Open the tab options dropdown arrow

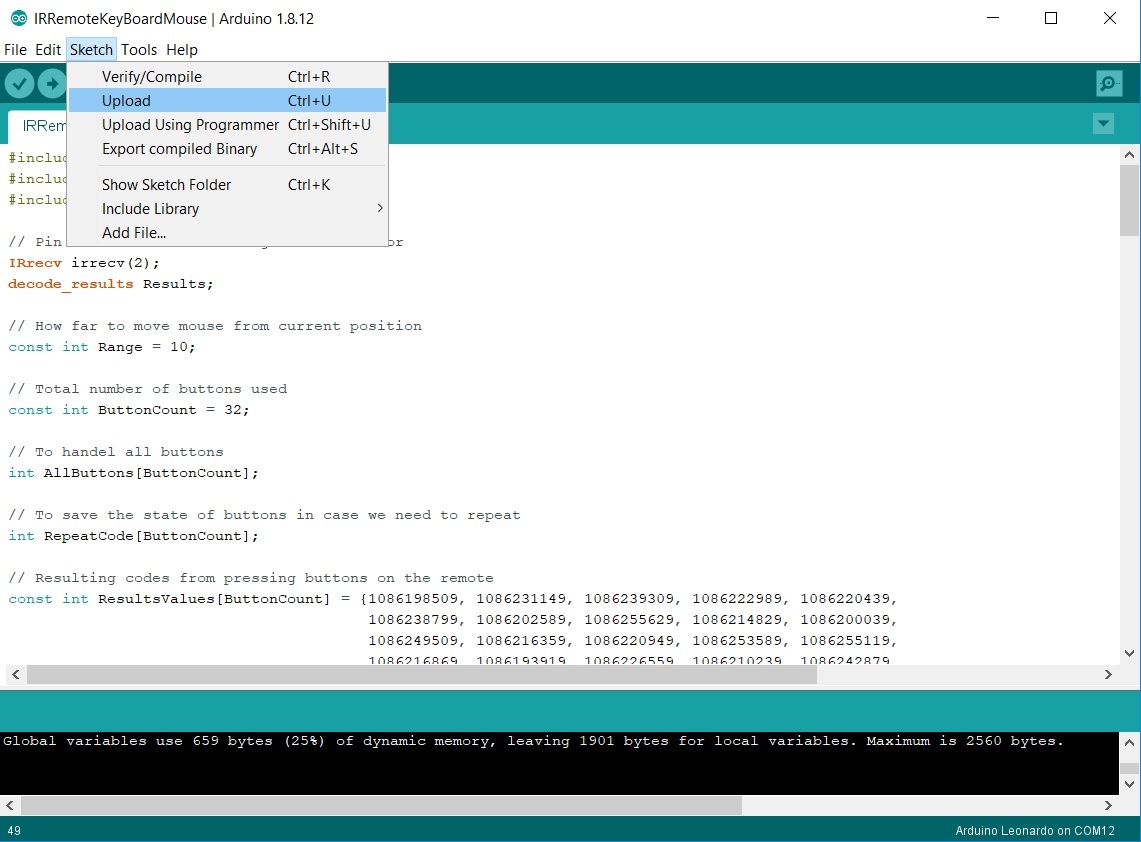(1103, 124)
